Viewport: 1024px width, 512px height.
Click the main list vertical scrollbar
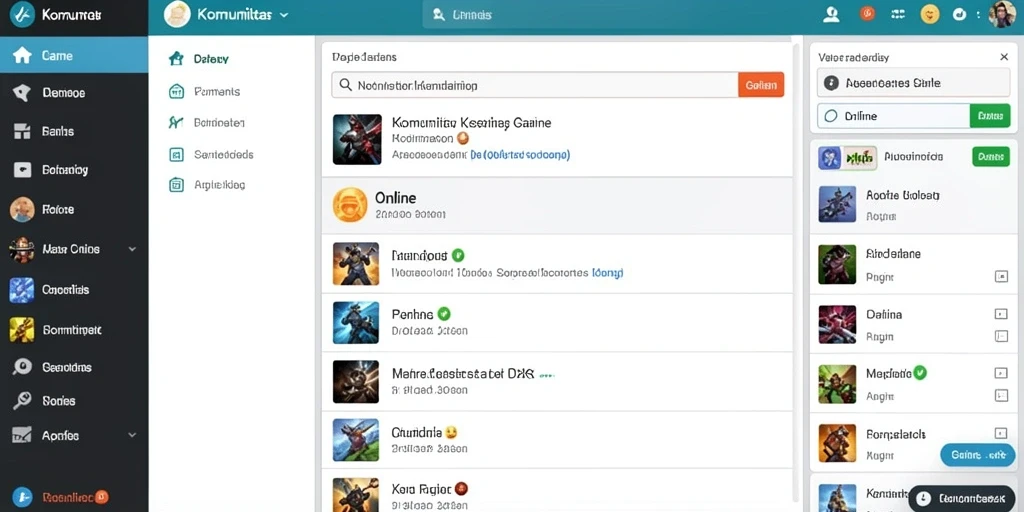coord(796,274)
